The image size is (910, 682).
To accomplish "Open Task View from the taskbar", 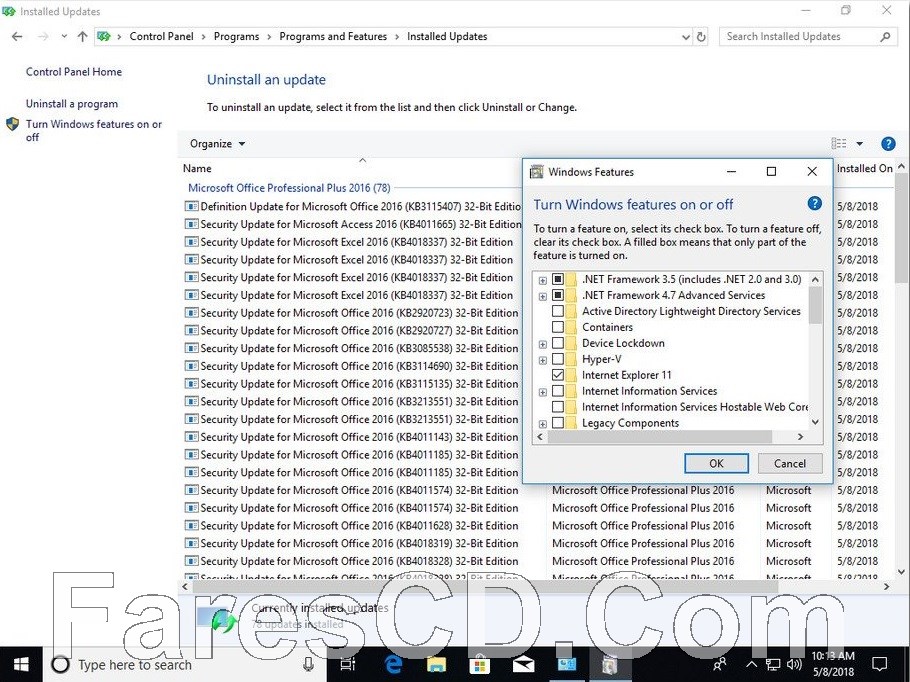I will [x=348, y=665].
